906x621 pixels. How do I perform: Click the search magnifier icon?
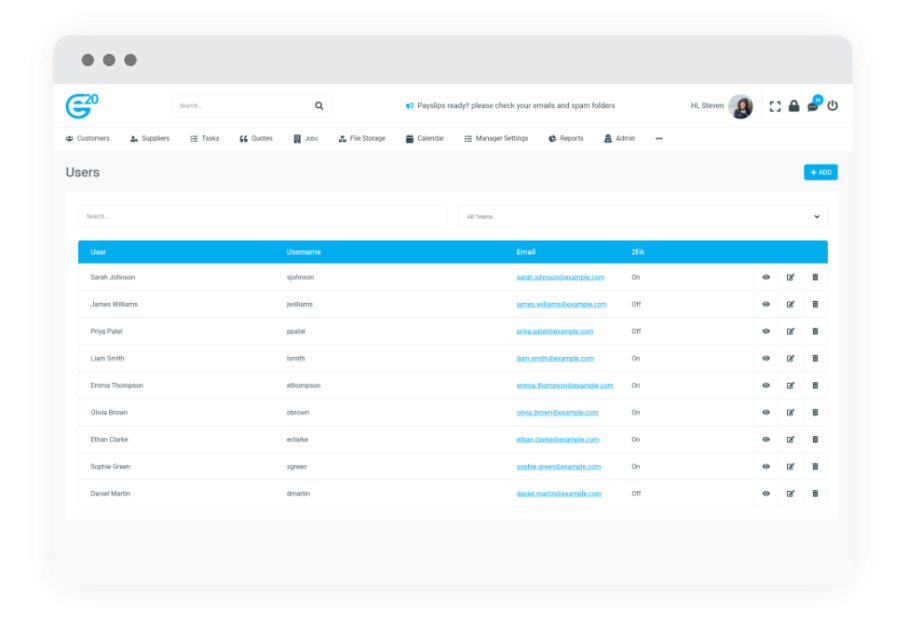pos(319,105)
